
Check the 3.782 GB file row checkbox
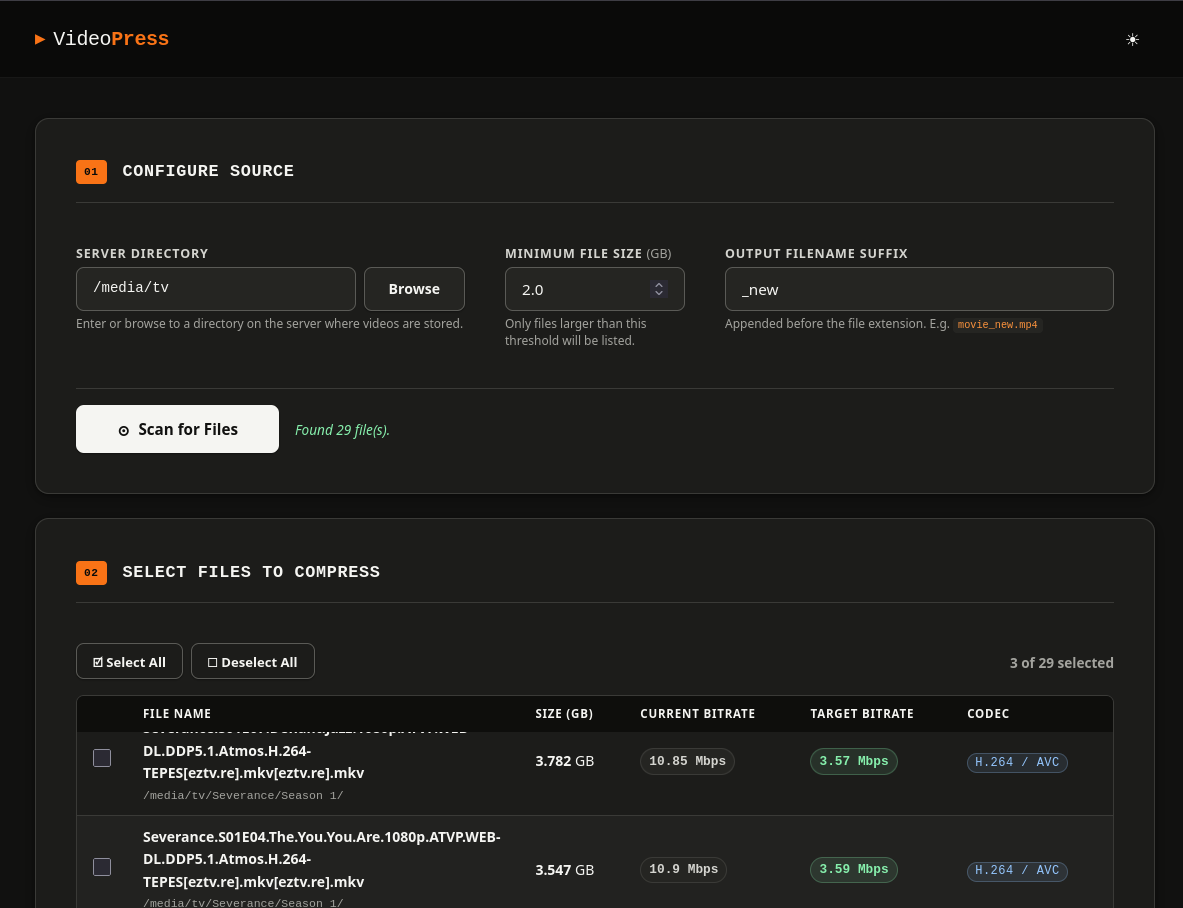pos(102,758)
